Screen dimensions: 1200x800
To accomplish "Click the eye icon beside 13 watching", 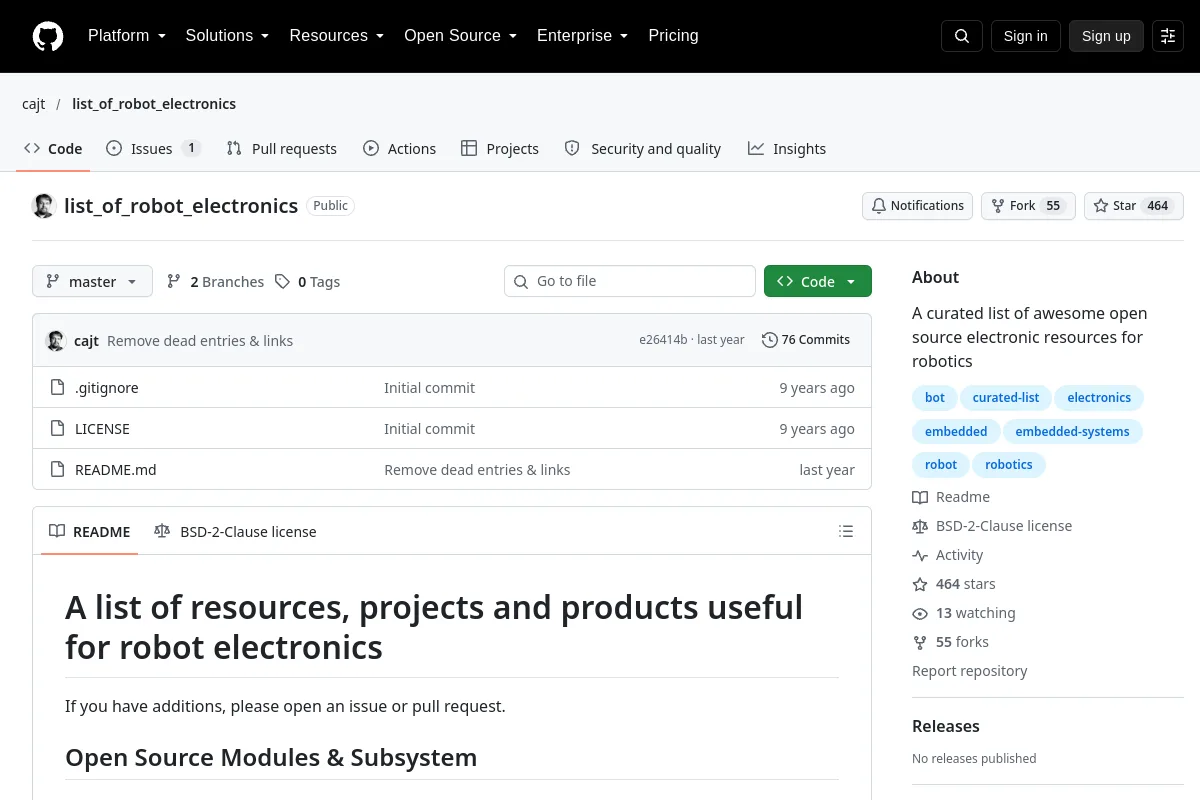I will (920, 613).
